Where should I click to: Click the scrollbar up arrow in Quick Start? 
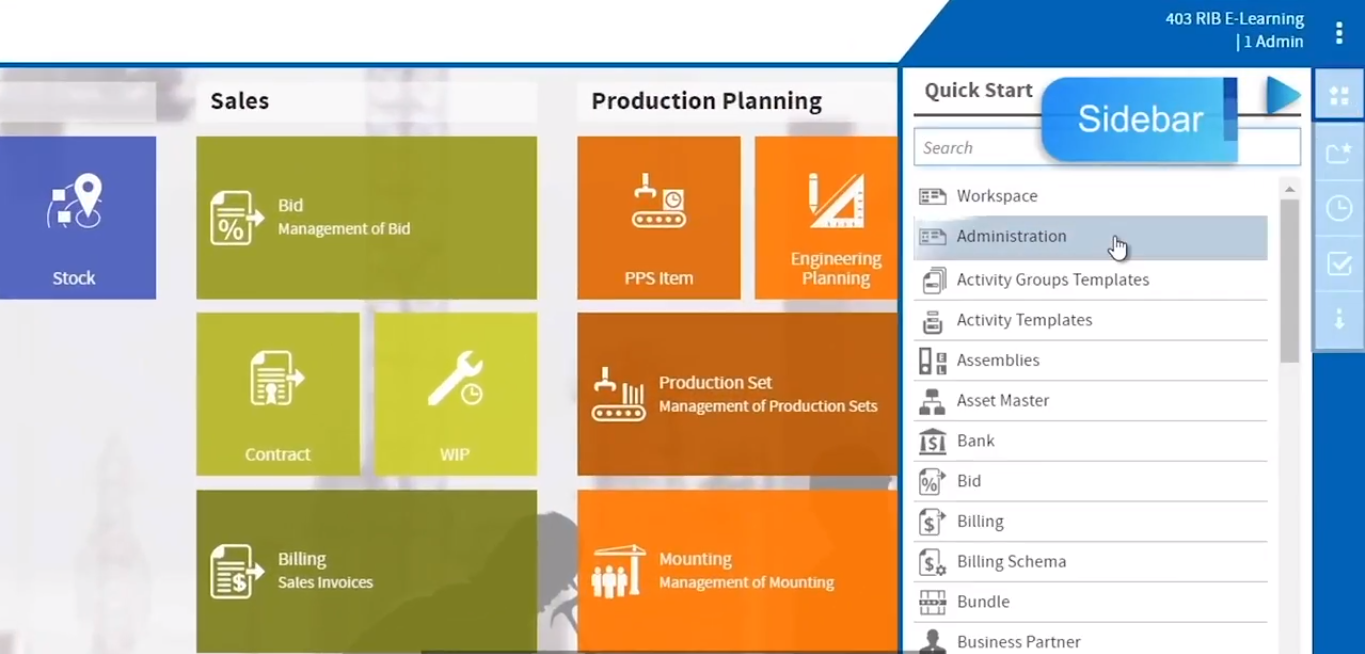click(x=1289, y=189)
